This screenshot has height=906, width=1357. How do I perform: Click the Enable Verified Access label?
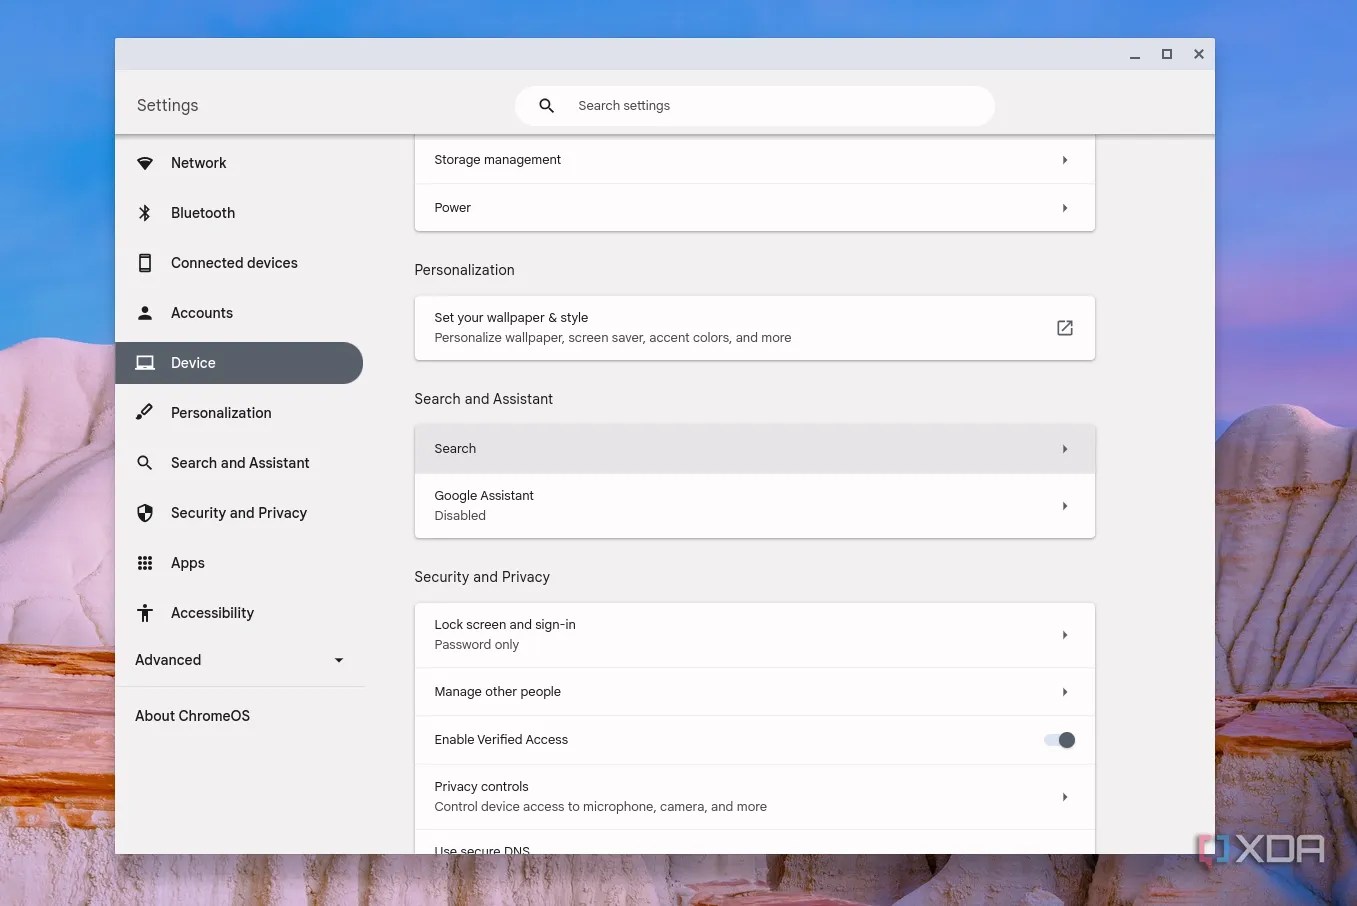coord(501,740)
